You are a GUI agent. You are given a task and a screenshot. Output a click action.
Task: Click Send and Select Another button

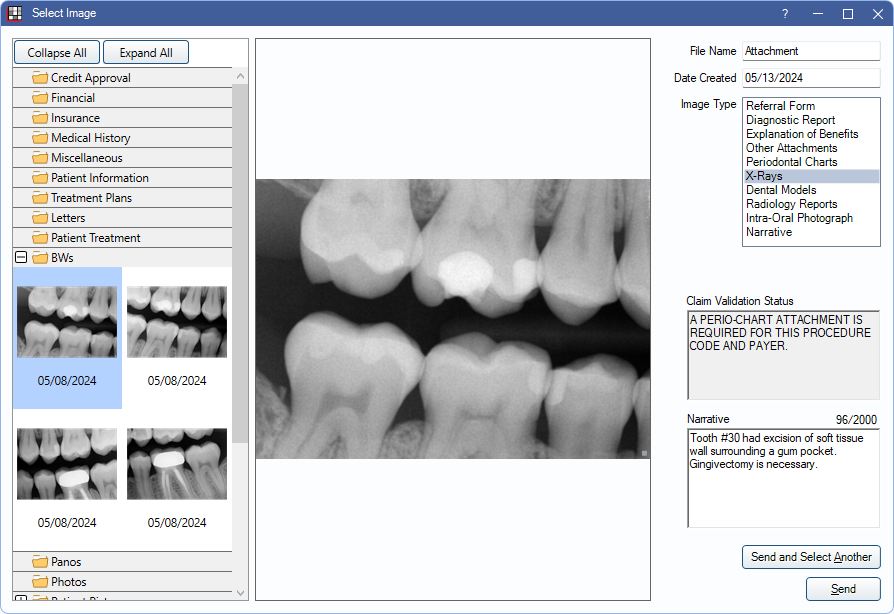[810, 557]
